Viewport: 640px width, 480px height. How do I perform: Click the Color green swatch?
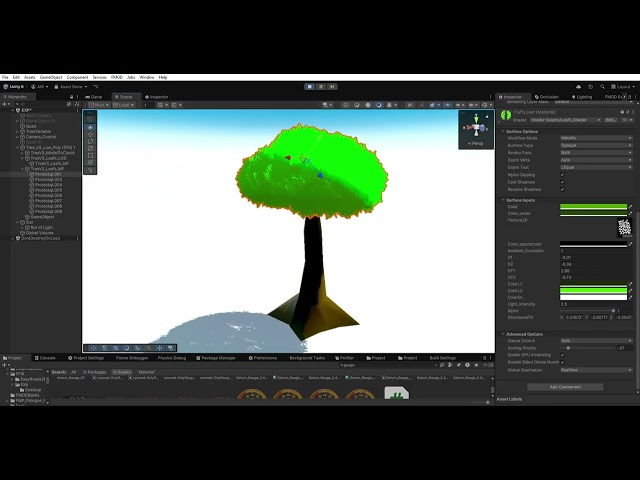click(x=593, y=207)
